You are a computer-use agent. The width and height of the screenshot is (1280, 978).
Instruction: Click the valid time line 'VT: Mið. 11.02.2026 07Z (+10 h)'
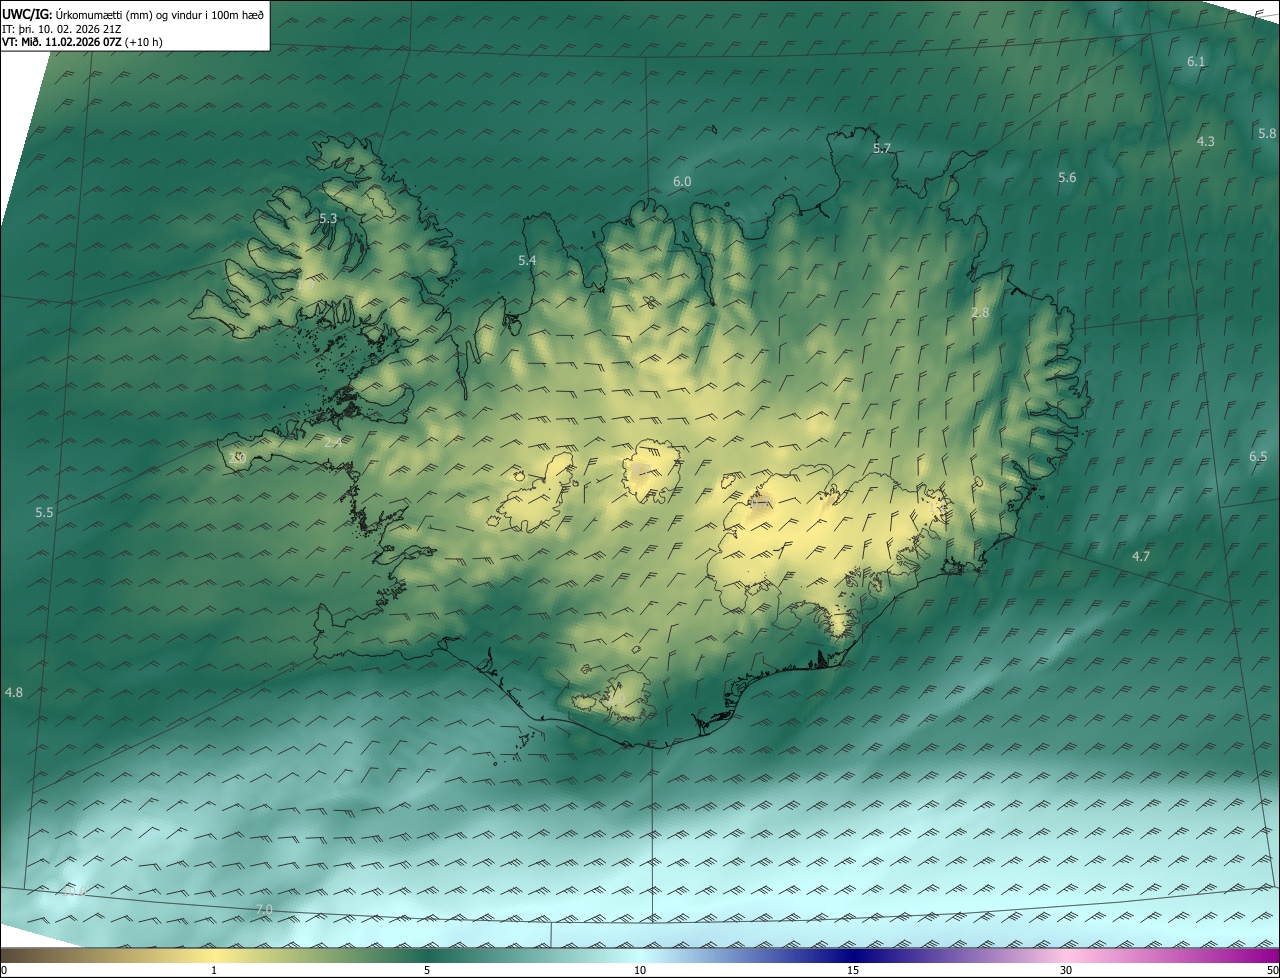(x=83, y=42)
